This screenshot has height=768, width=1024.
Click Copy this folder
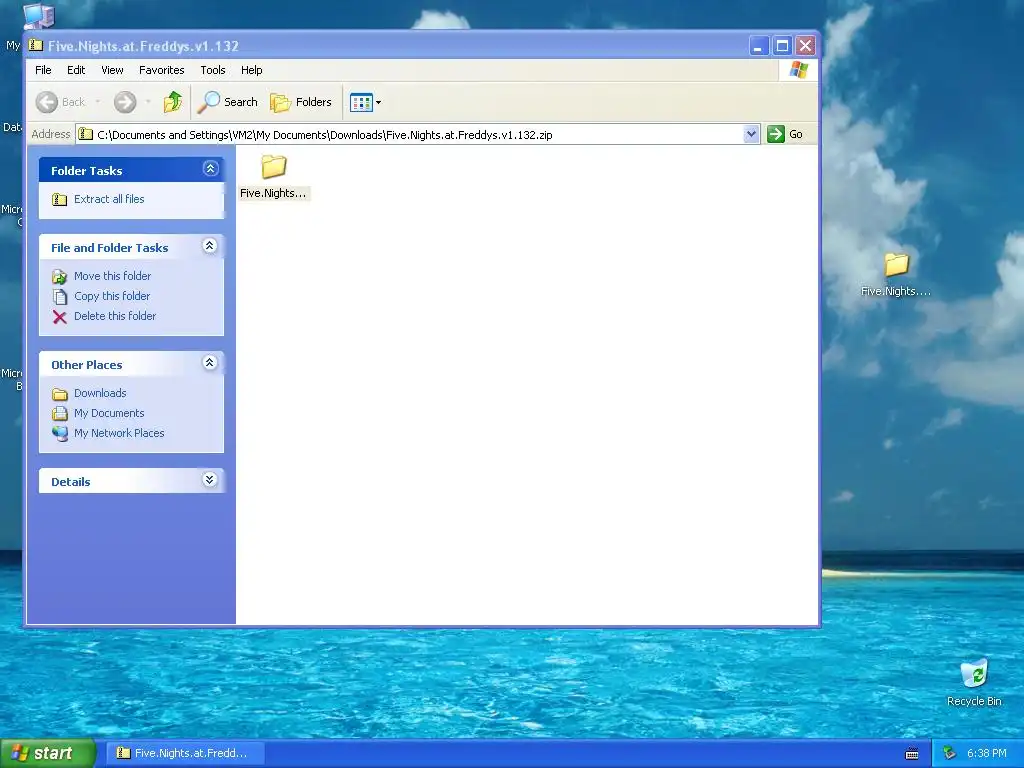pyautogui.click(x=112, y=296)
